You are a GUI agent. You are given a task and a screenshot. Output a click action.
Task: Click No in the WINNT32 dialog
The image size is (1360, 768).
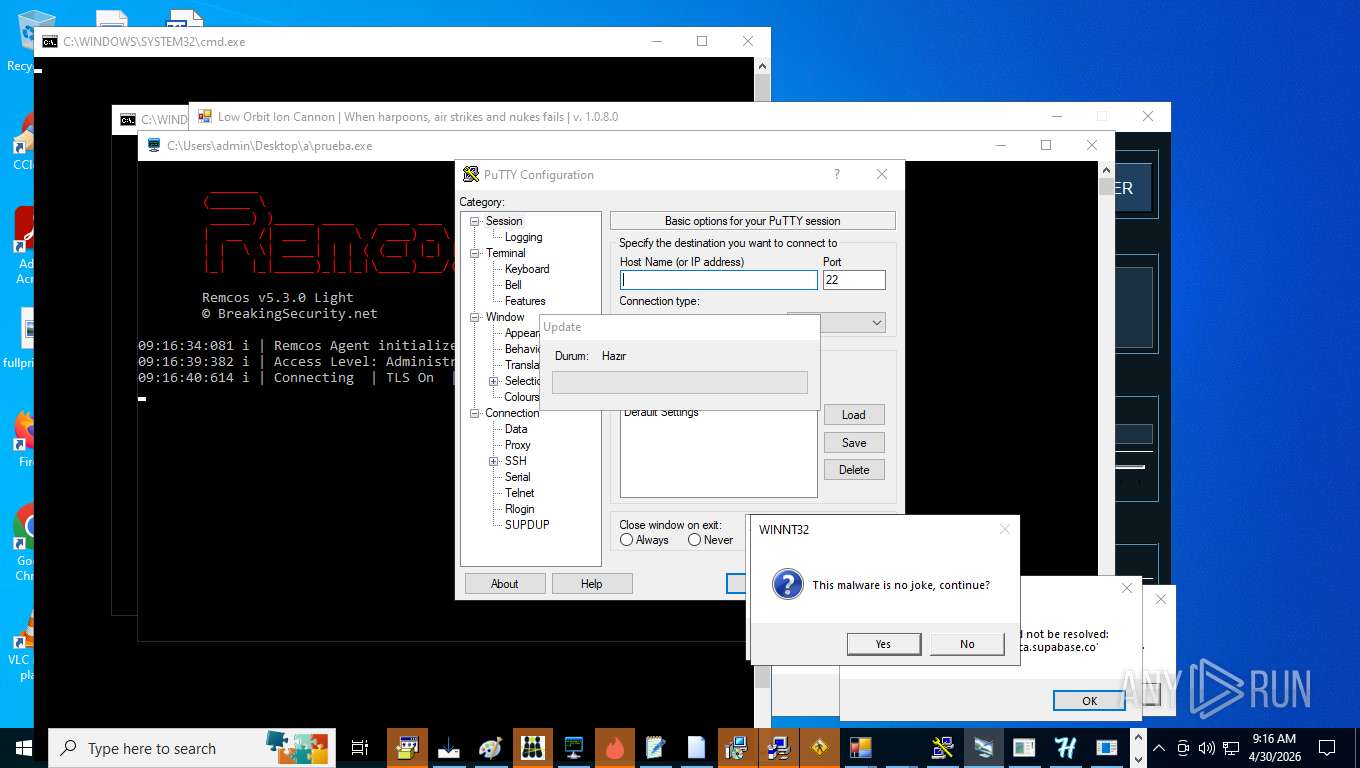point(967,644)
